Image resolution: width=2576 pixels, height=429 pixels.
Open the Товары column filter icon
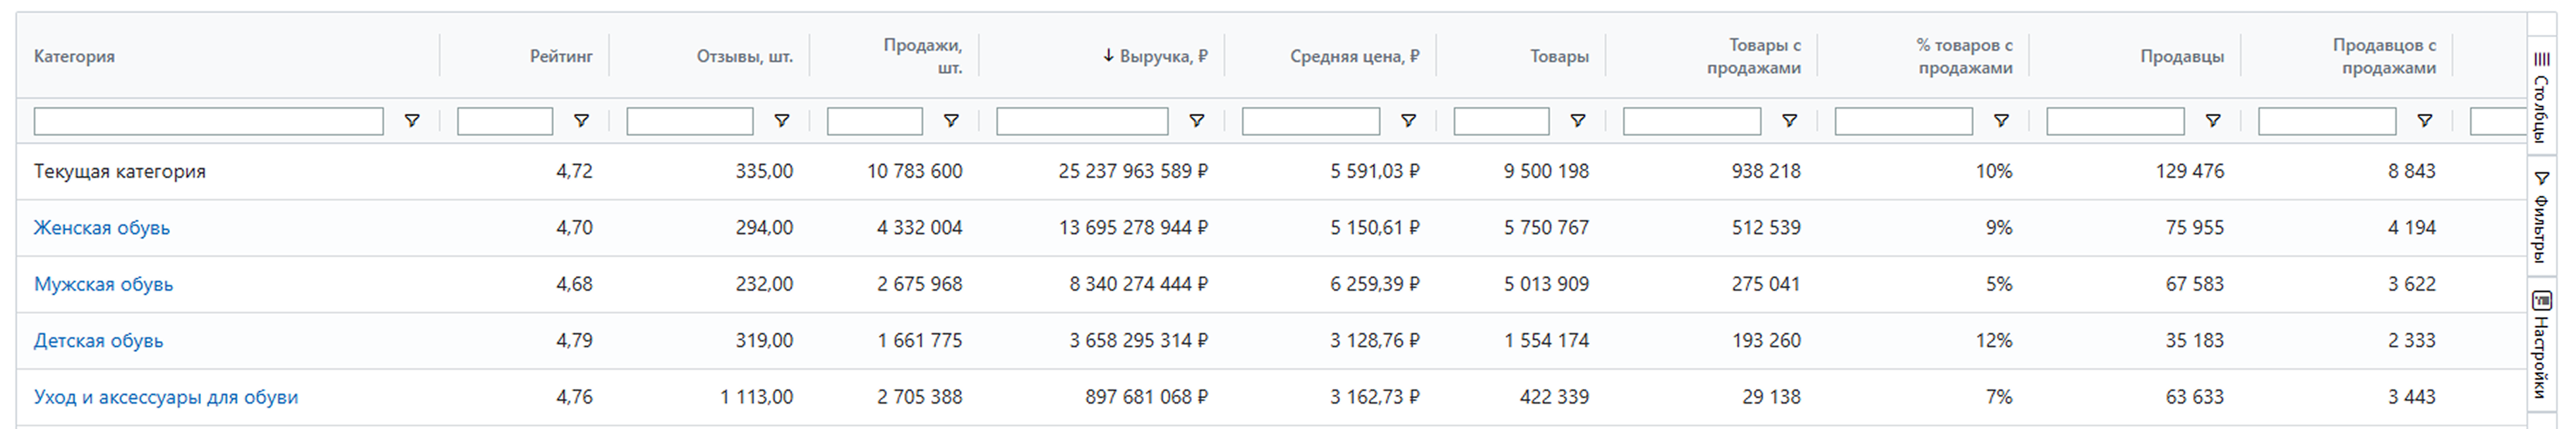pyautogui.click(x=1577, y=121)
